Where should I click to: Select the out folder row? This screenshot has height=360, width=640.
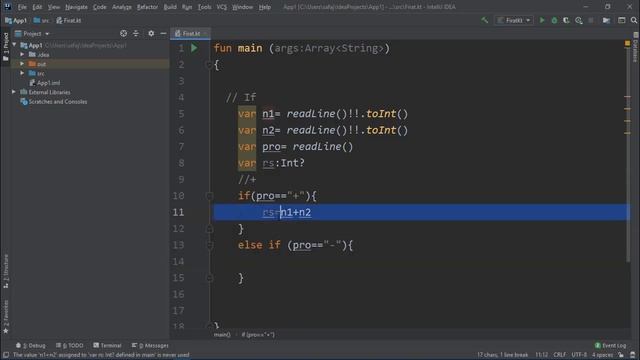(89, 64)
